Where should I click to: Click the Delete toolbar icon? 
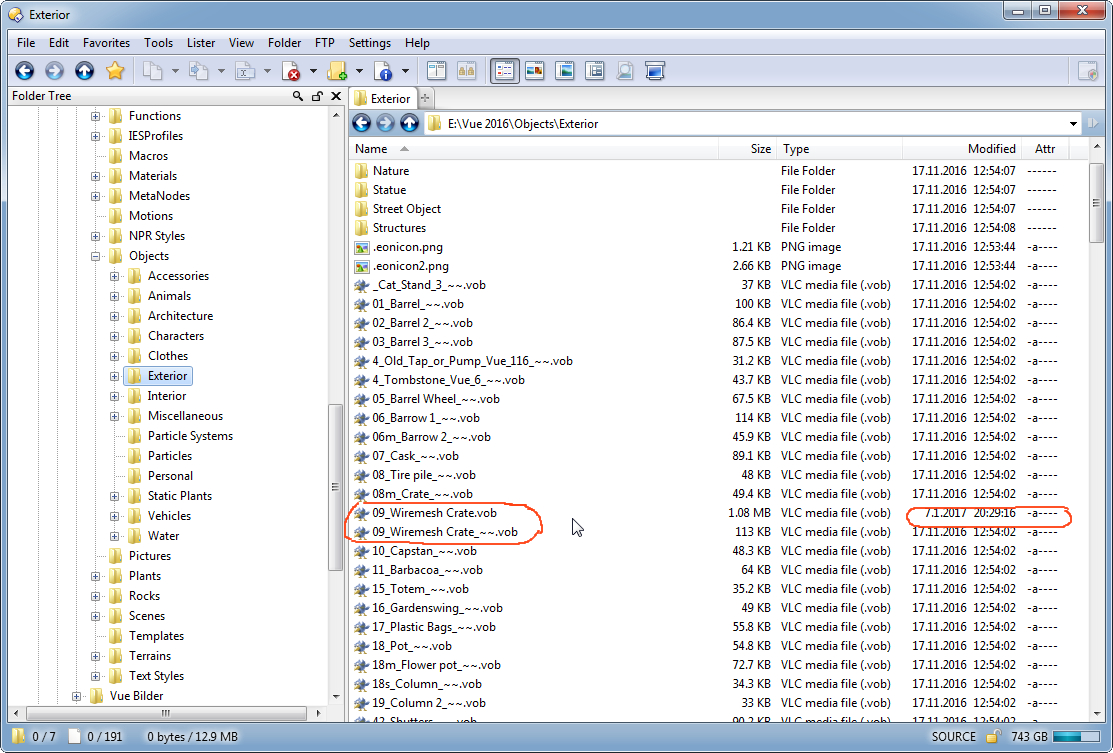click(291, 71)
